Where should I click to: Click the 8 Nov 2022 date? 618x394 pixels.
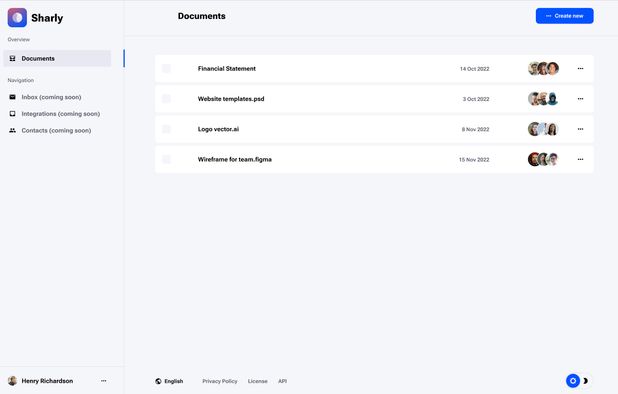click(475, 130)
